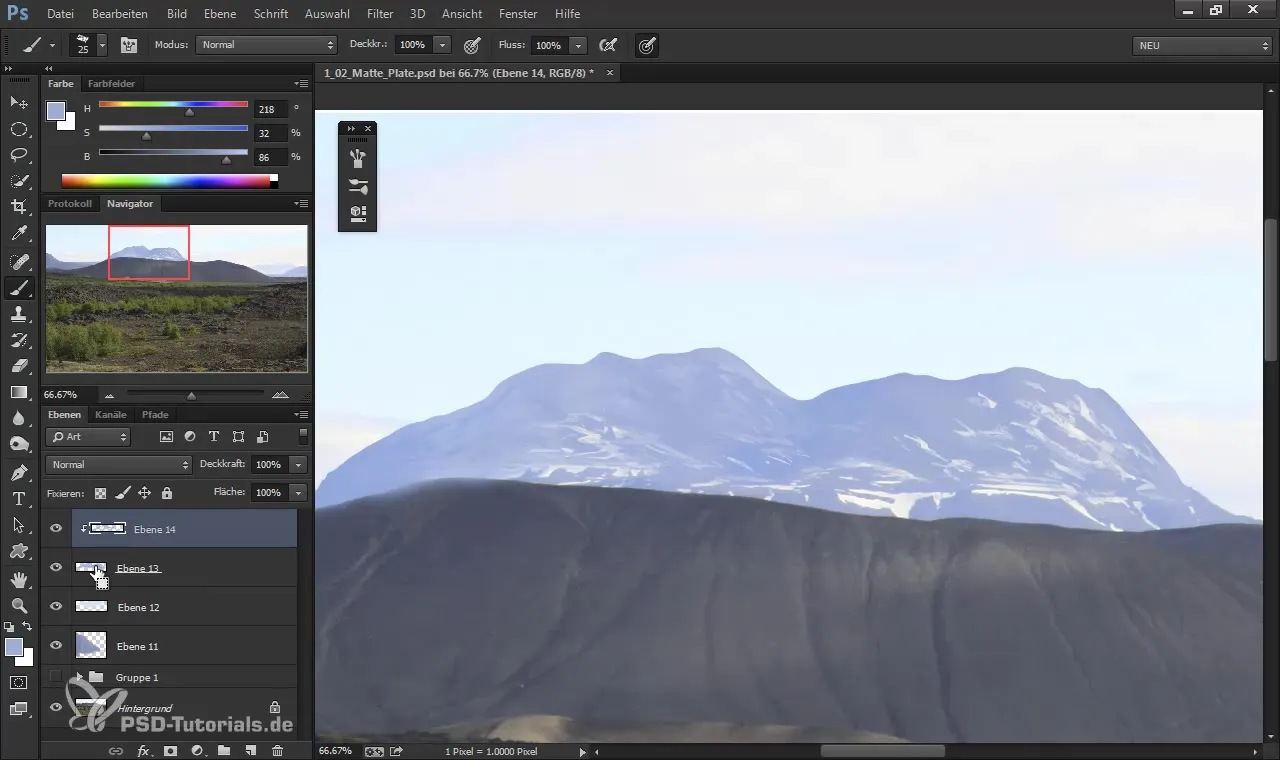Toggle pressure for opacity control
The height and width of the screenshot is (760, 1280).
pos(473,45)
